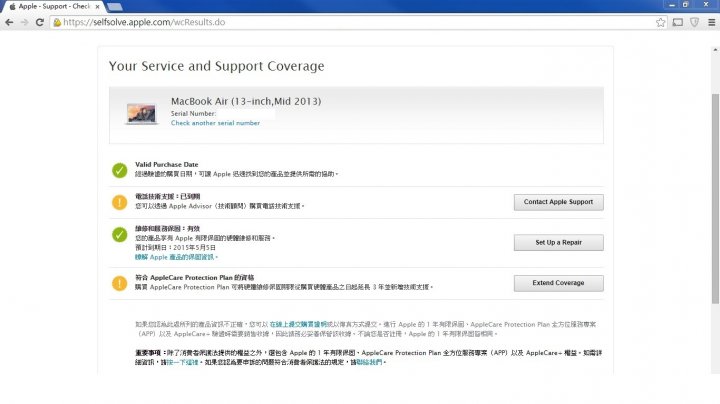Open a new tab button
720x404 pixels.
tap(114, 6)
